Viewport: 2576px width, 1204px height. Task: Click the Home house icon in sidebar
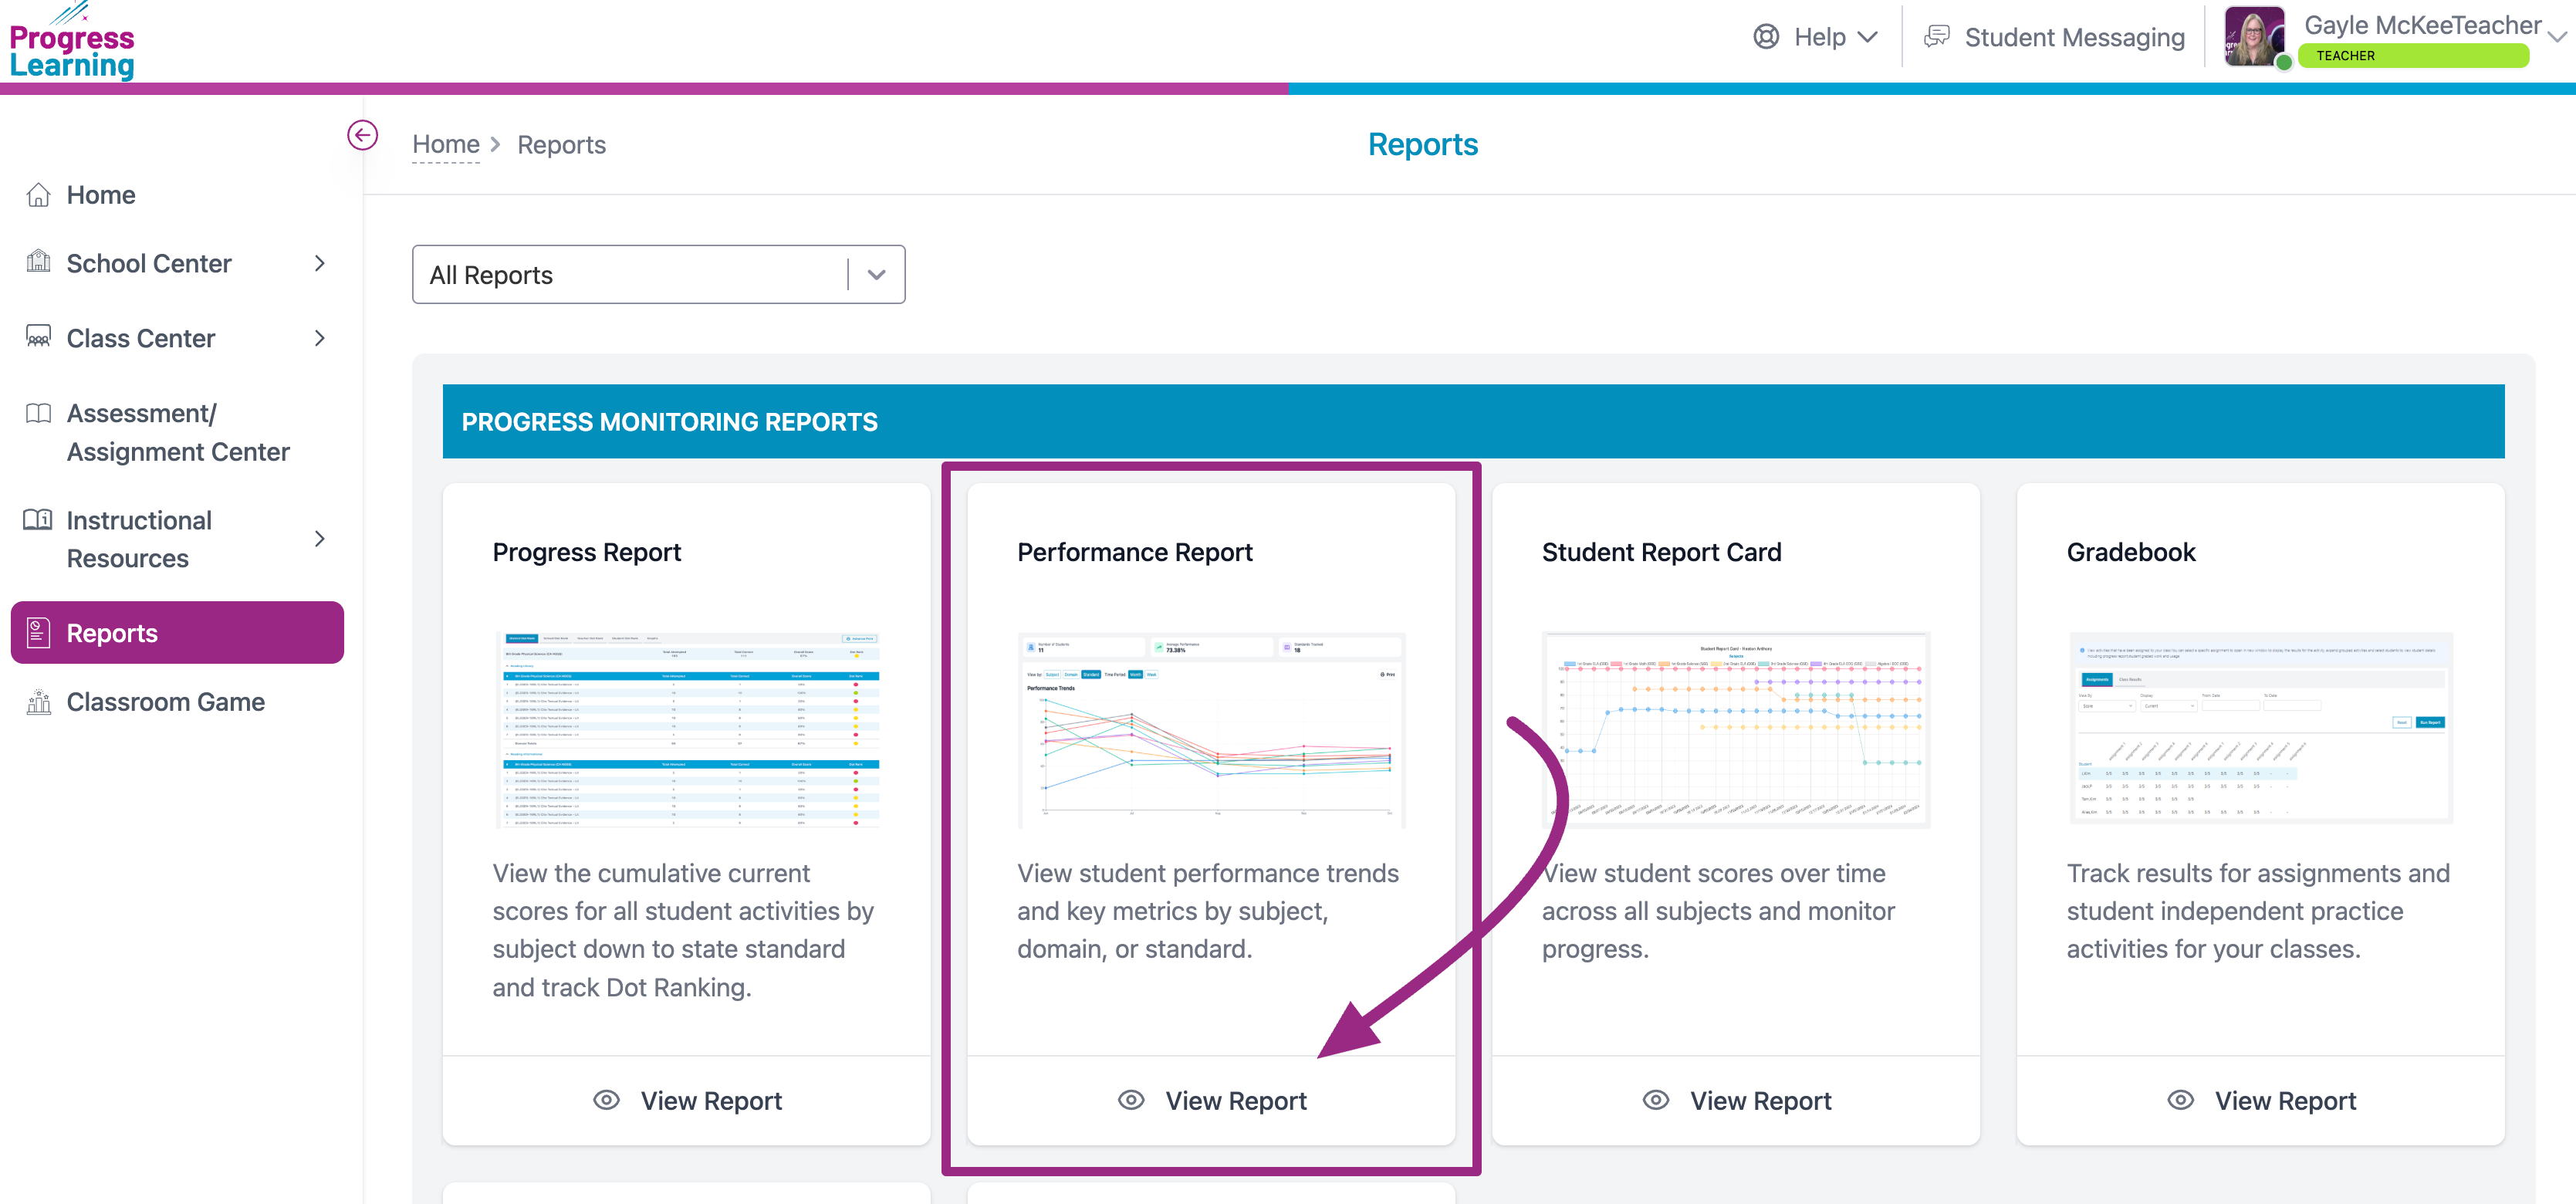point(38,195)
